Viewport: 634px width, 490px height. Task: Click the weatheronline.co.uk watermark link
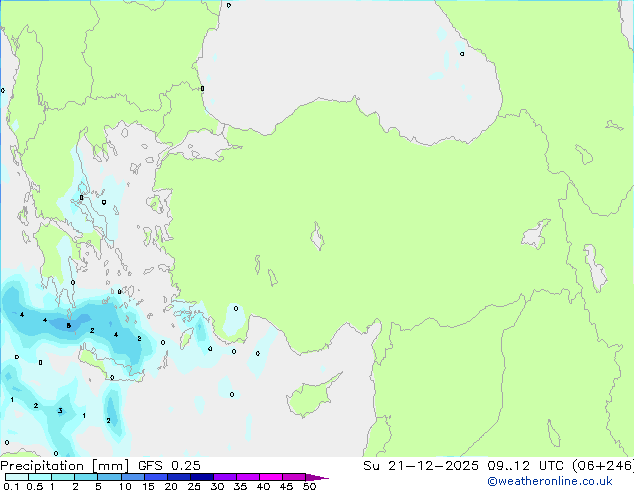click(x=563, y=481)
